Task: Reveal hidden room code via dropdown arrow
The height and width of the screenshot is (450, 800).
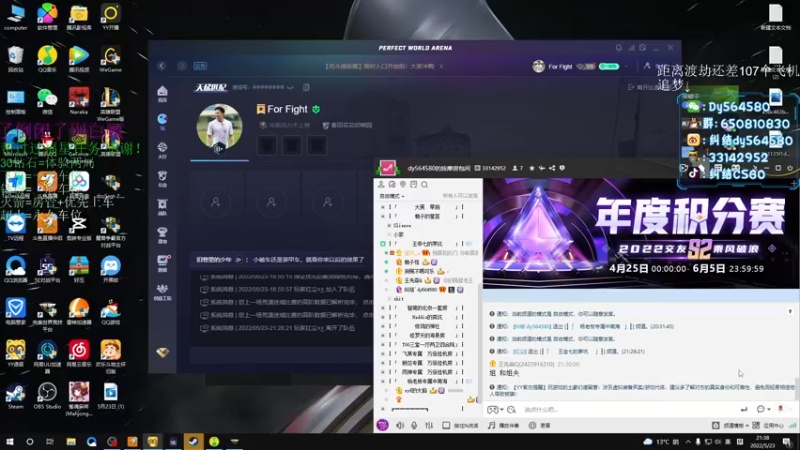Action: click(290, 87)
